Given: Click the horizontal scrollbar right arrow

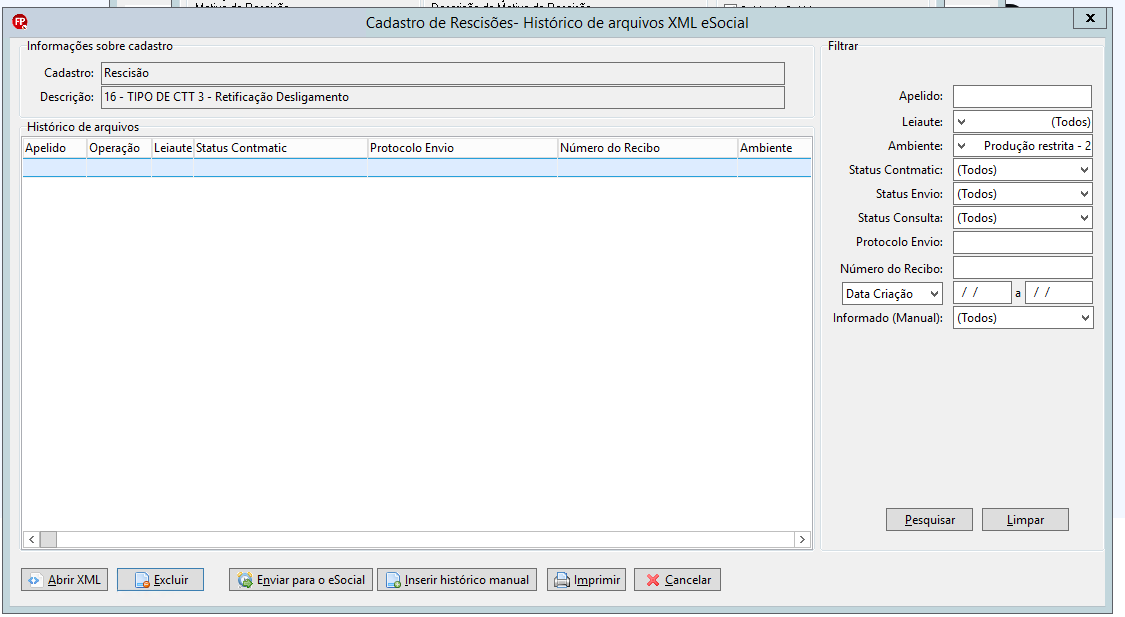Looking at the screenshot, I should click(x=802, y=540).
